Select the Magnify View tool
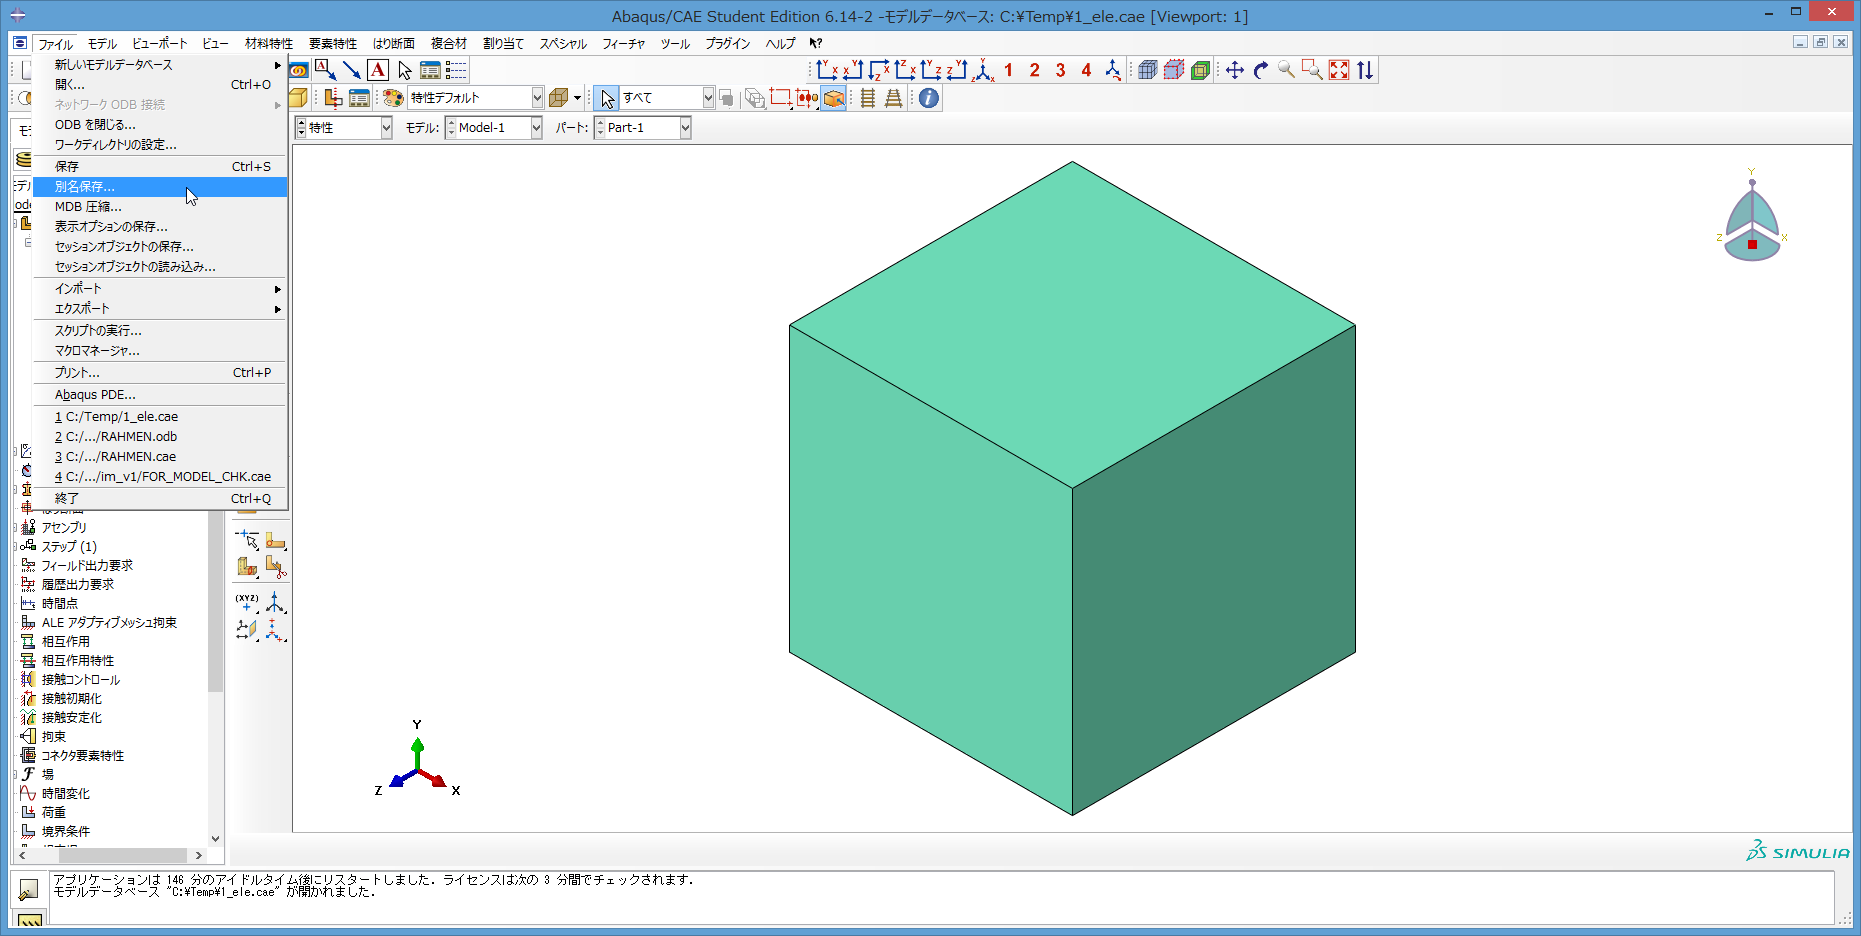The image size is (1861, 936). tap(1287, 70)
